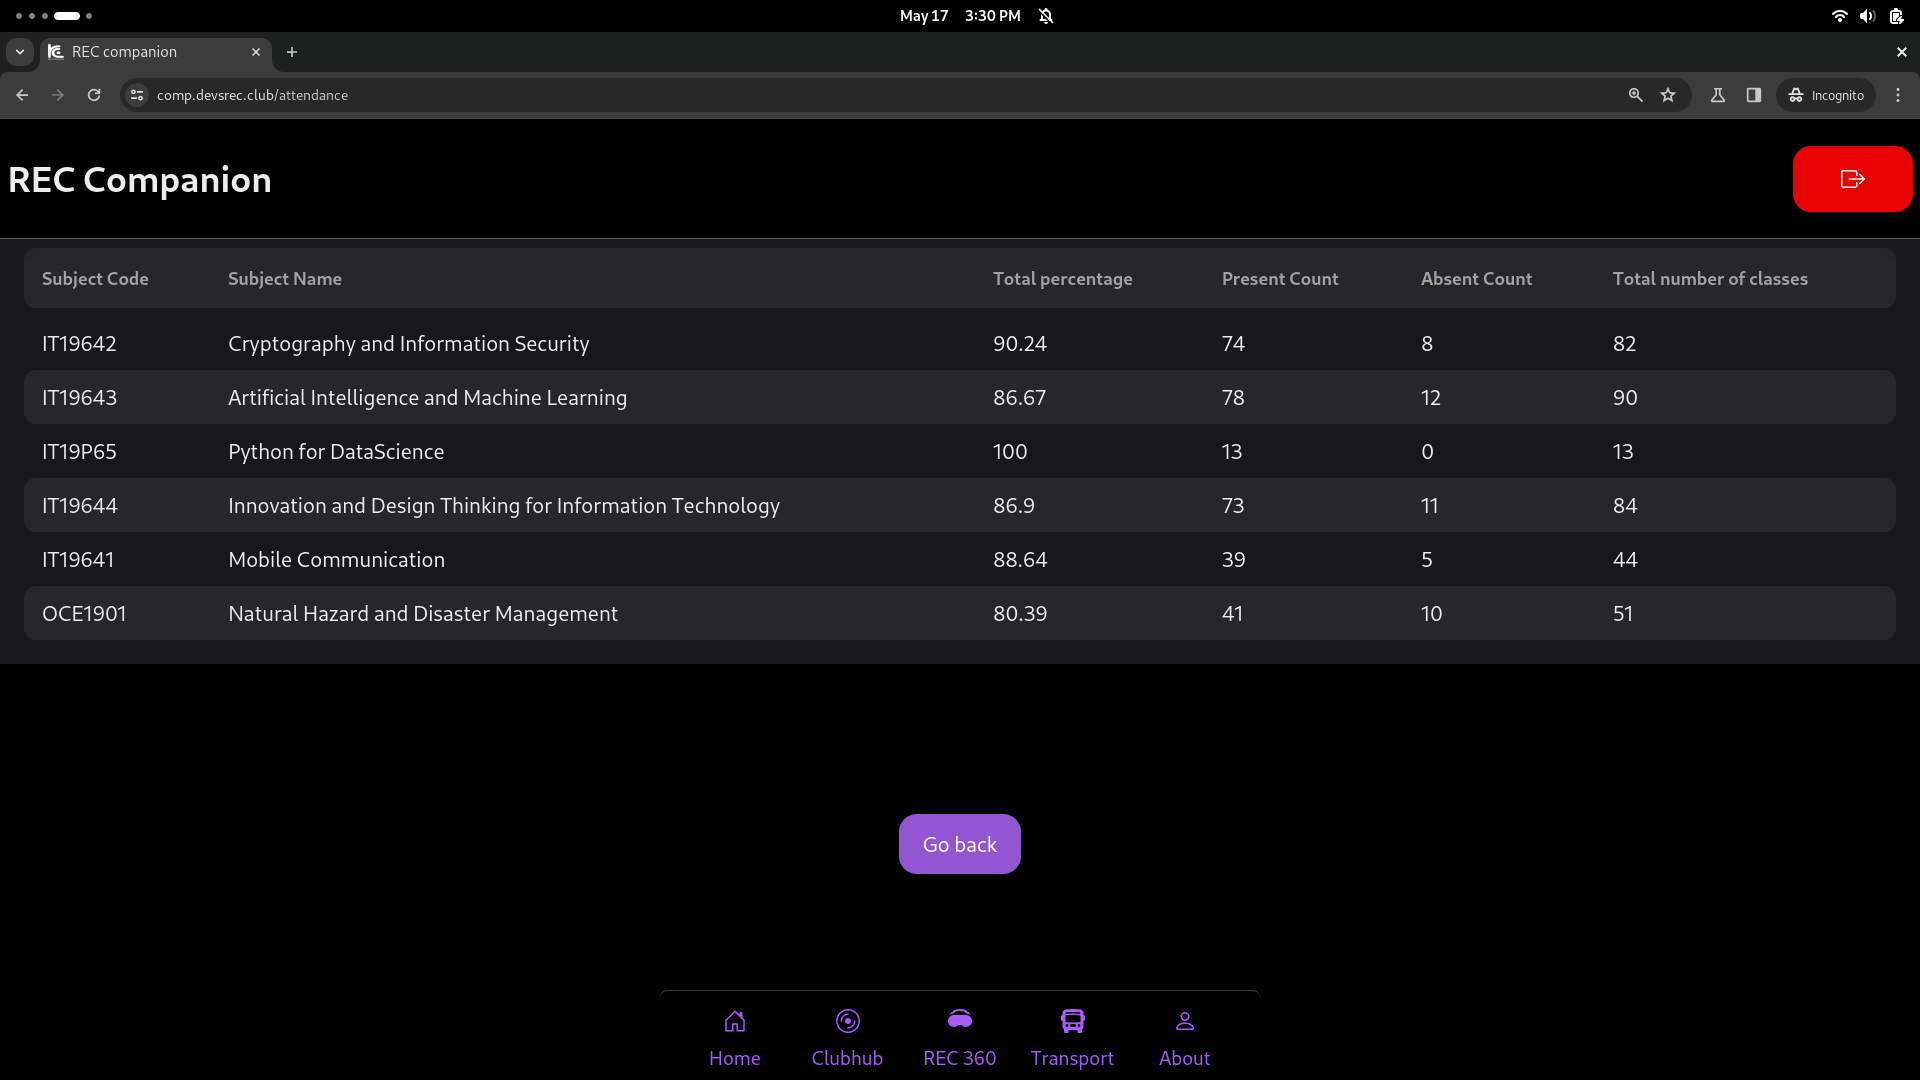Open Transport in the bottom navigation

point(1072,1038)
